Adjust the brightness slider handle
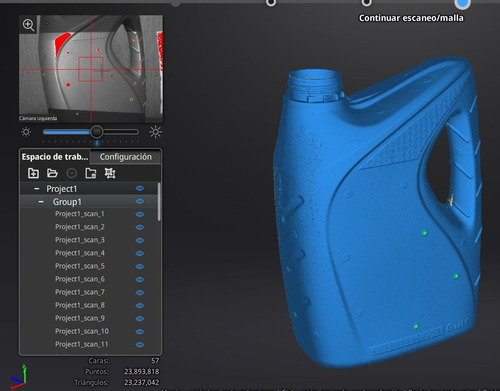 (97, 132)
